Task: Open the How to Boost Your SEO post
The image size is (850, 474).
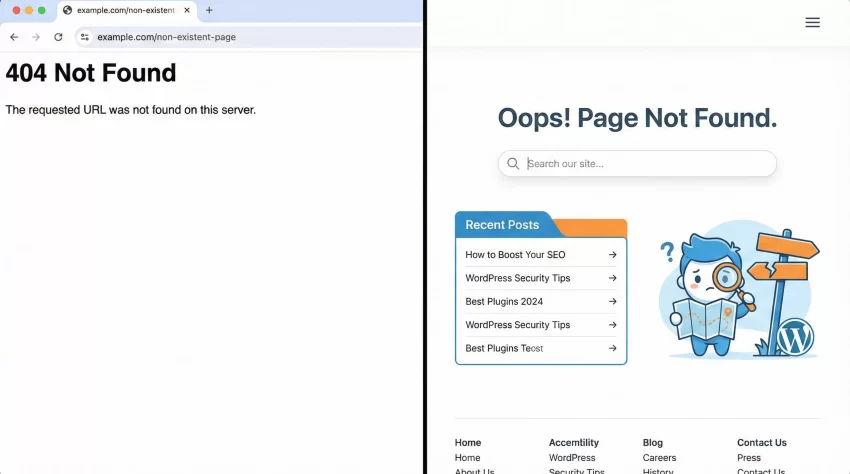Action: coord(515,254)
